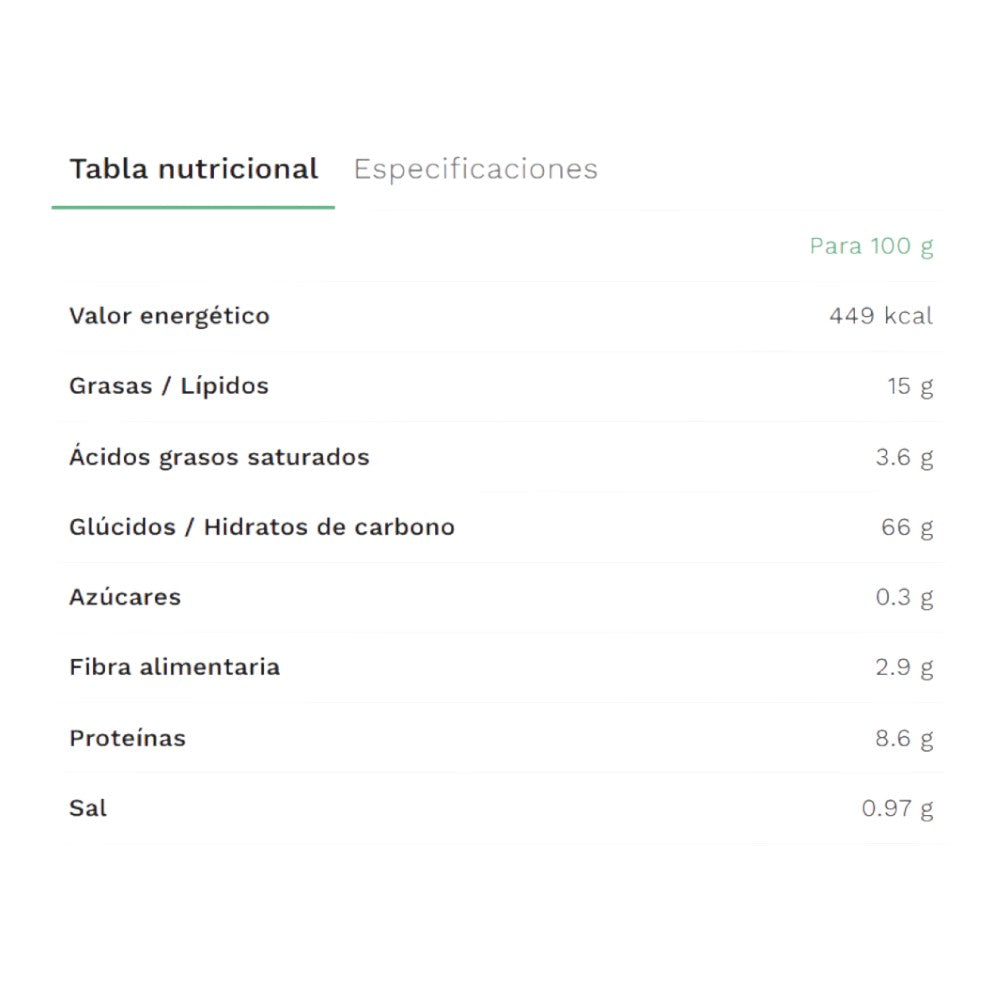Click the 15 g fat value
The height and width of the screenshot is (1000, 1000).
[909, 386]
